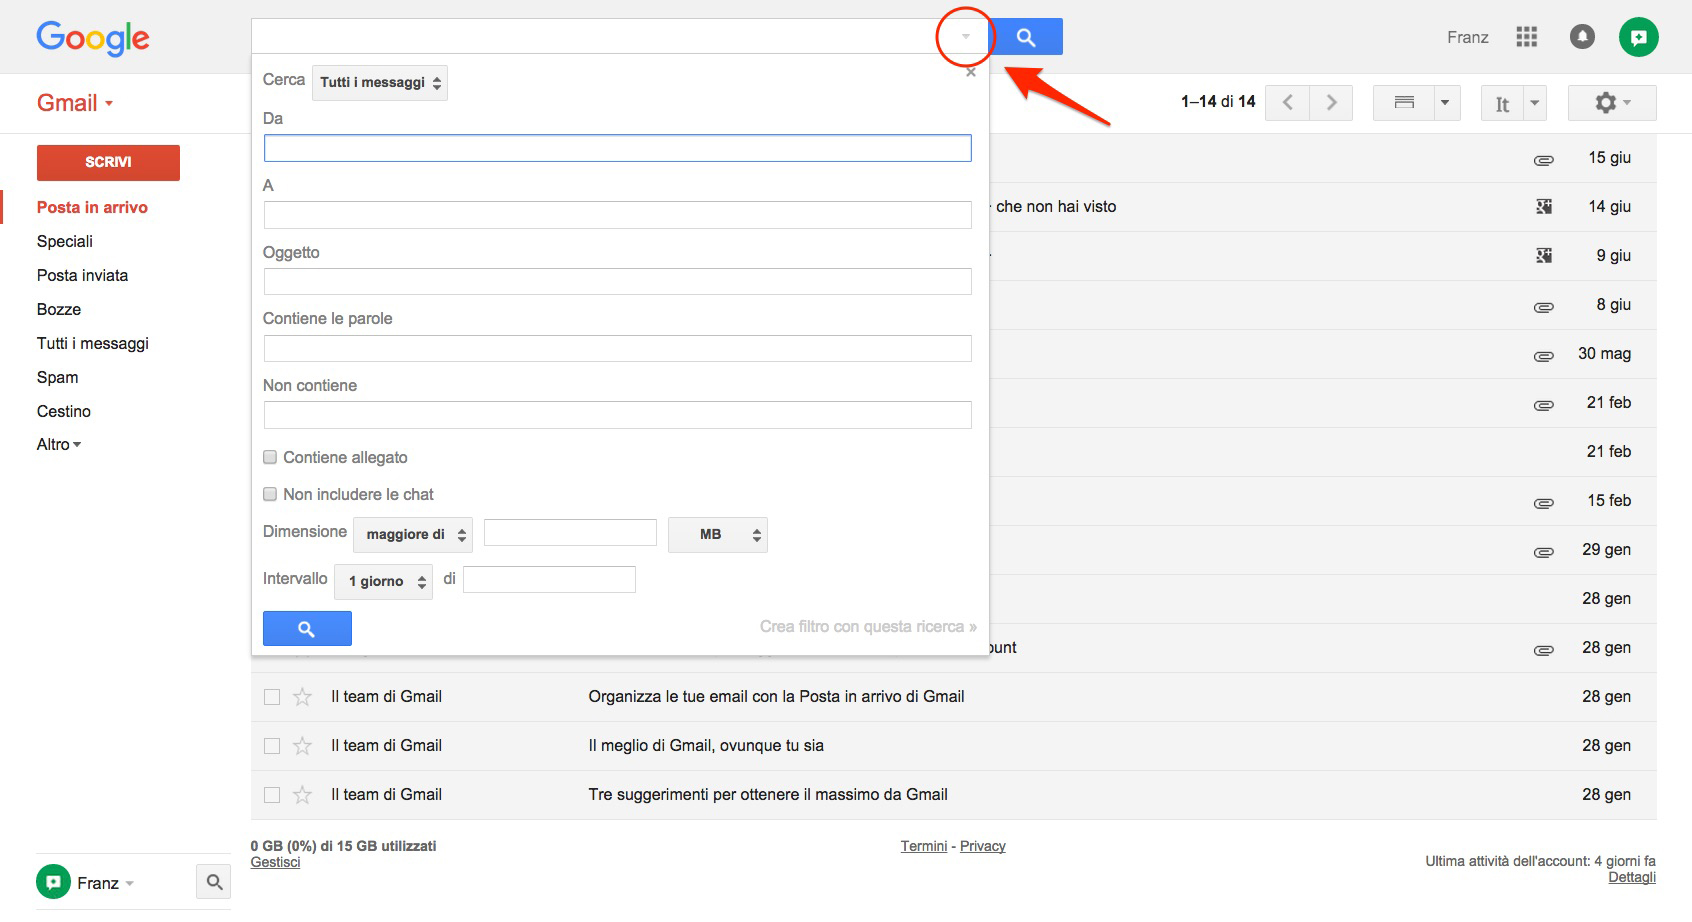1692x922 pixels.
Task: Click attachment paperclip on 15 giu message
Action: (x=1544, y=159)
